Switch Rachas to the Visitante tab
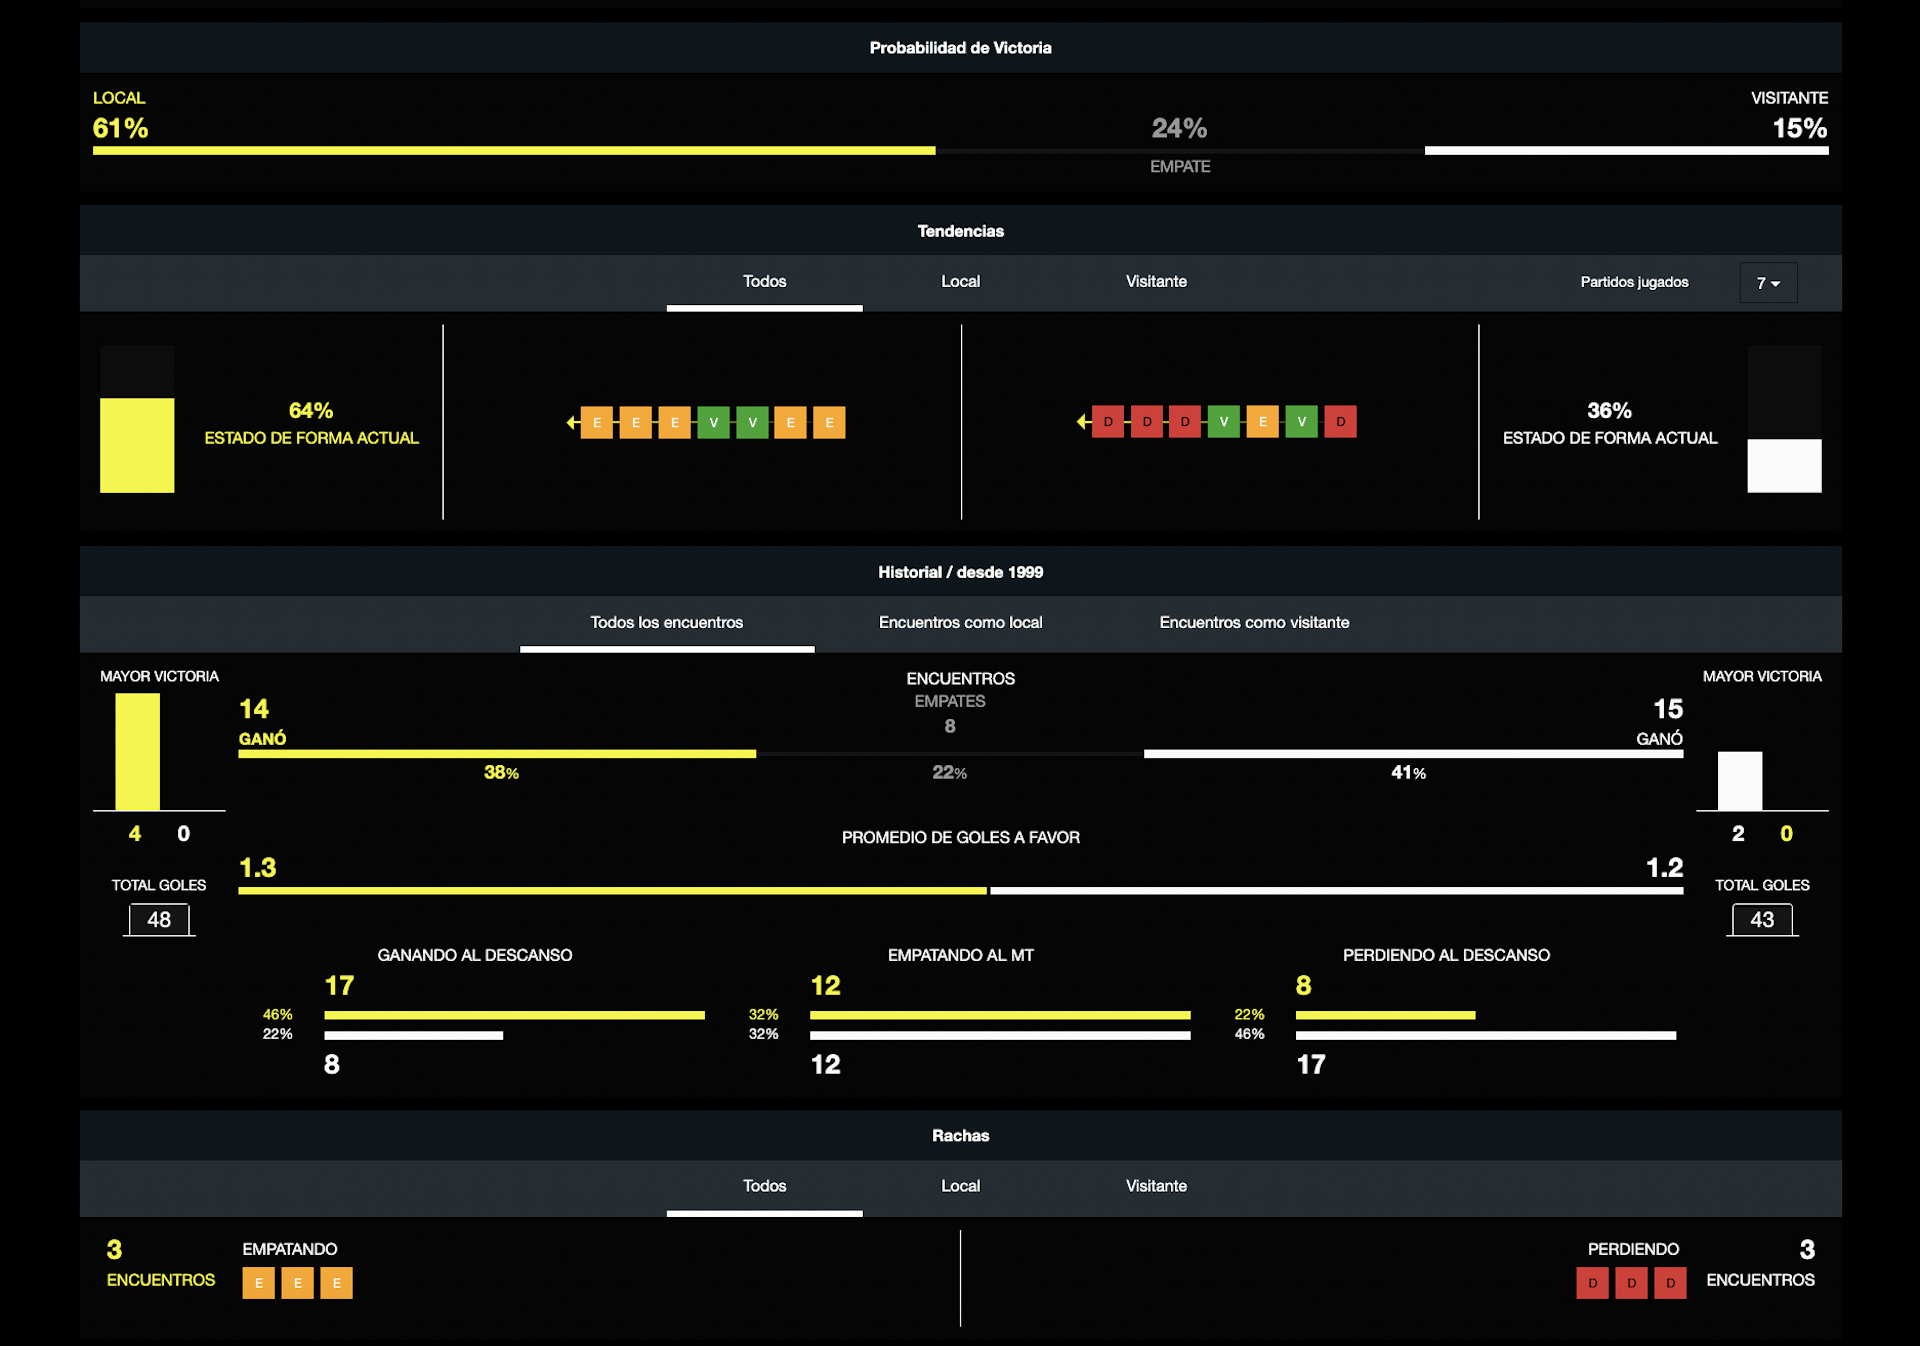Image resolution: width=1920 pixels, height=1346 pixels. coord(1156,1186)
